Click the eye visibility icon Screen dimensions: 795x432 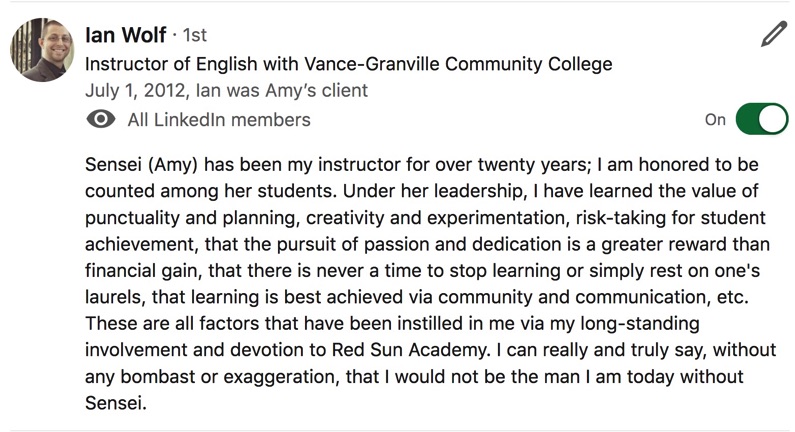(101, 120)
